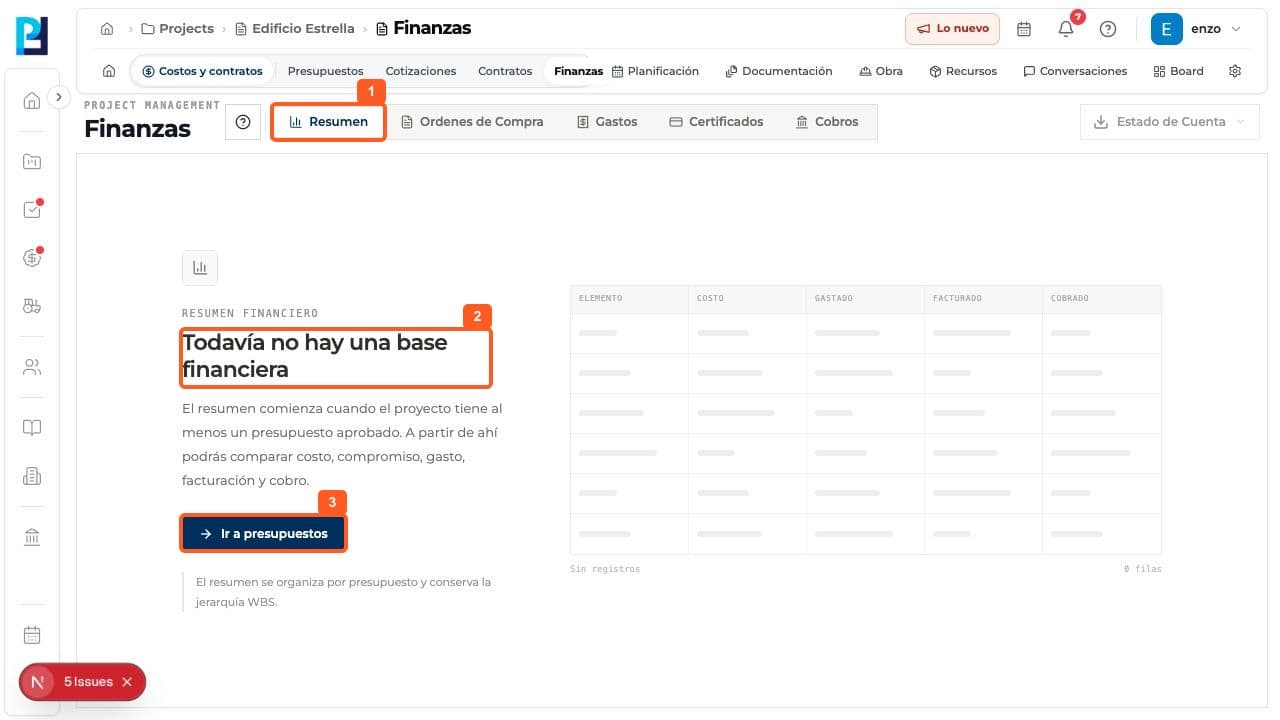Image resolution: width=1280 pixels, height=720 pixels.
Task: Open the Estado de Cuenta dropdown
Action: point(1170,122)
